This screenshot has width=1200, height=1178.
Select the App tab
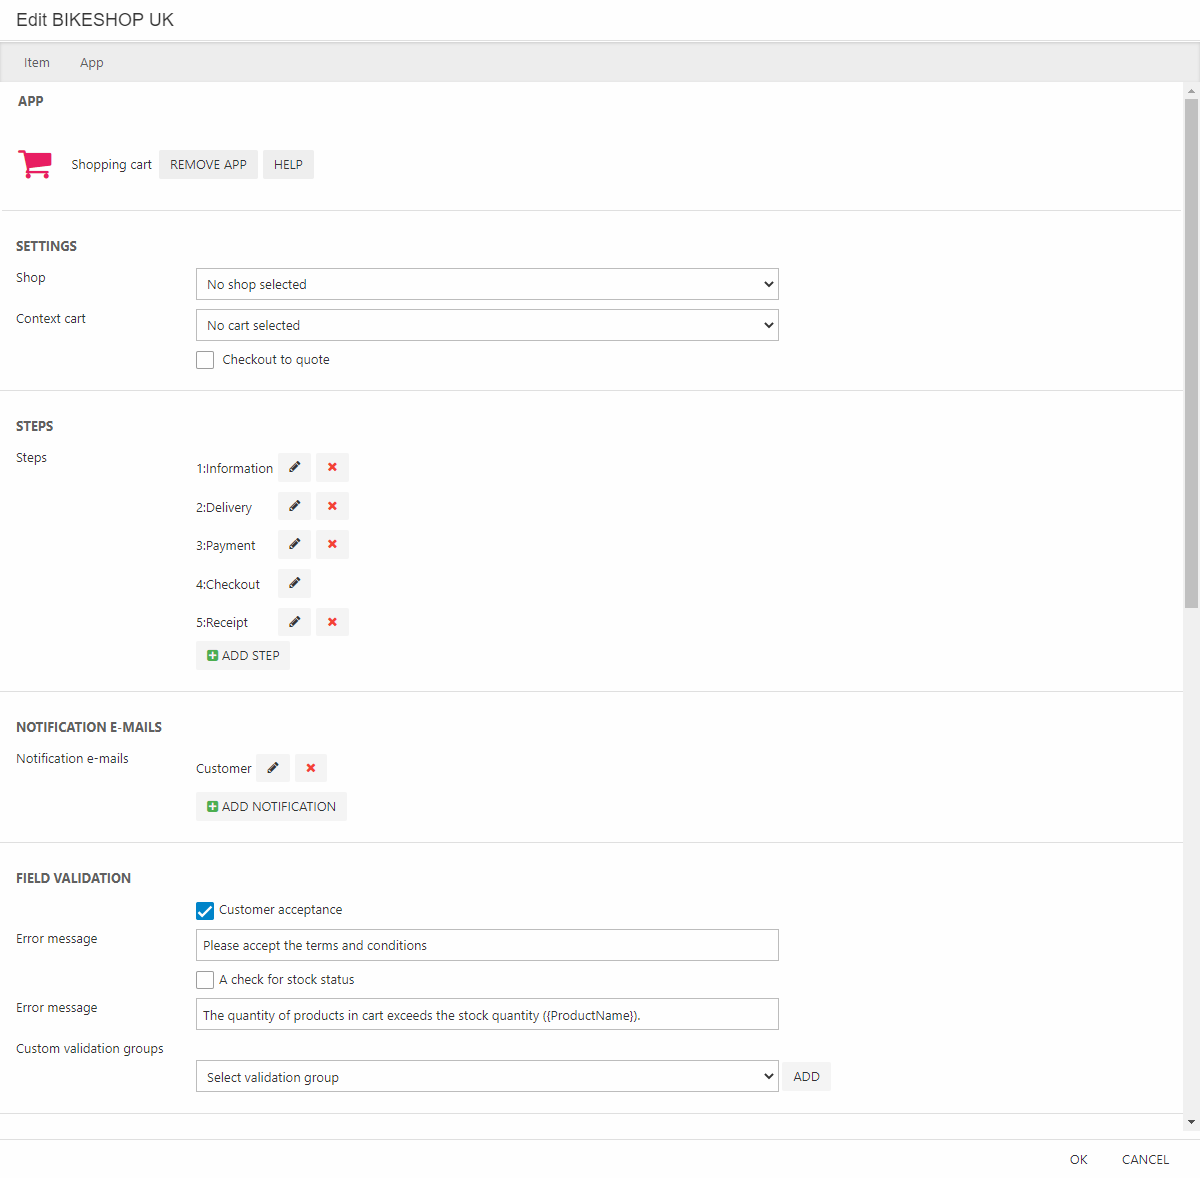pyautogui.click(x=92, y=62)
